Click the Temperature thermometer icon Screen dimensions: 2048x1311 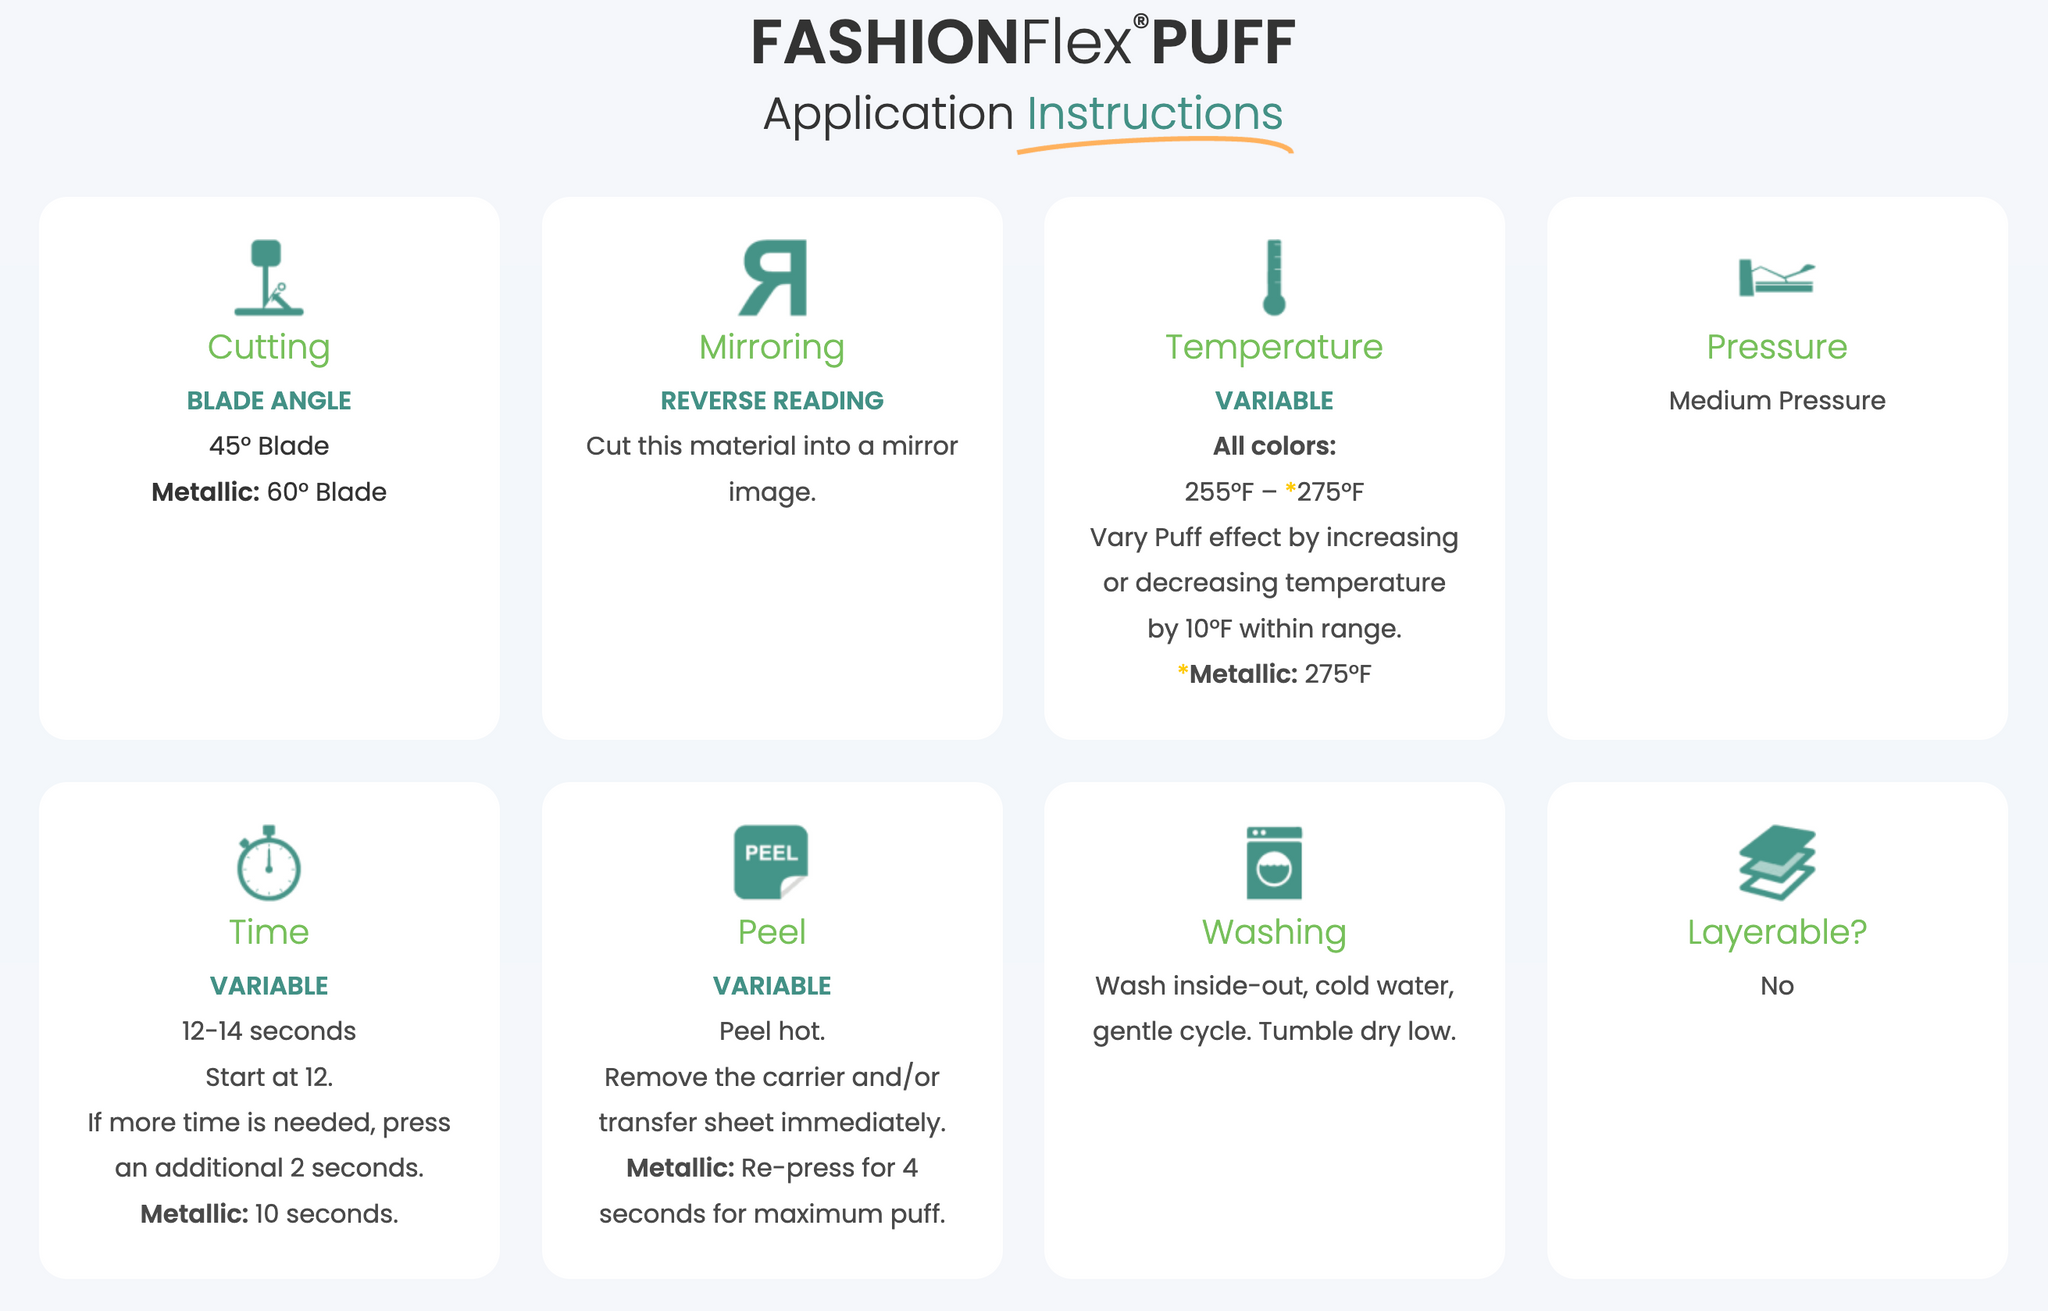point(1273,277)
